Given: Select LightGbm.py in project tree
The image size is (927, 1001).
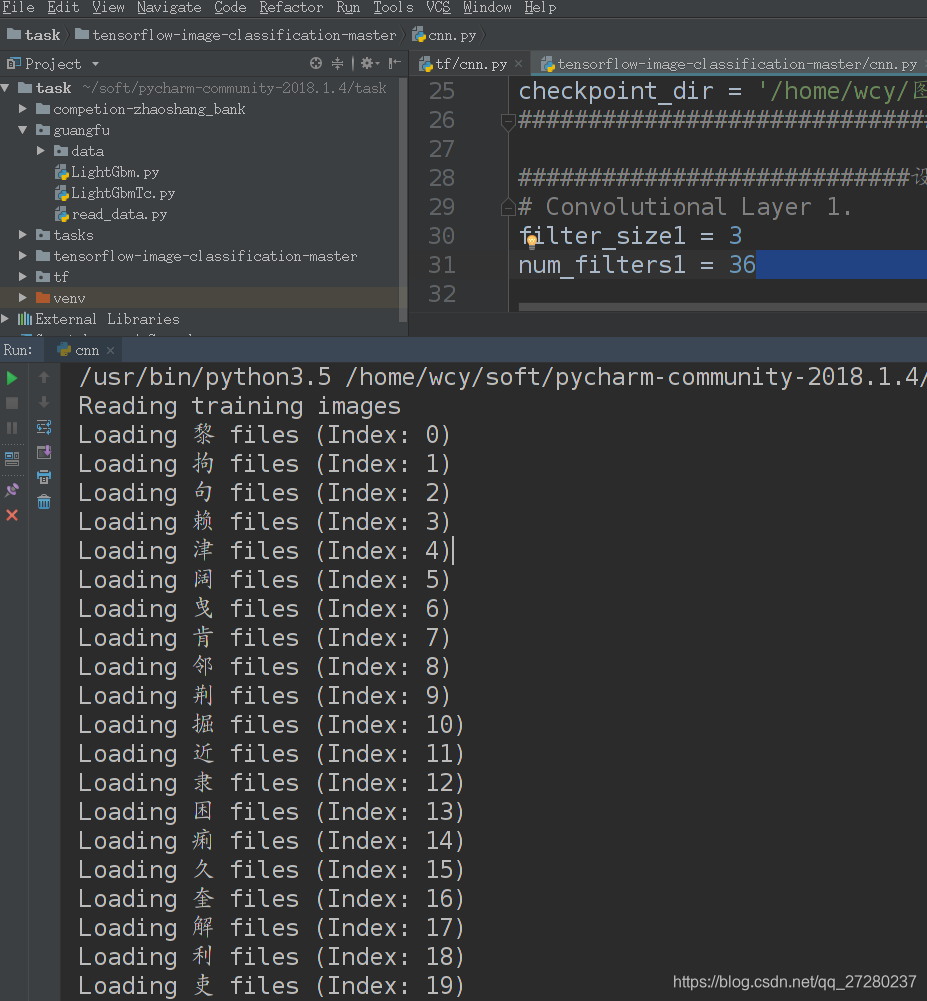Looking at the screenshot, I should pyautogui.click(x=107, y=172).
